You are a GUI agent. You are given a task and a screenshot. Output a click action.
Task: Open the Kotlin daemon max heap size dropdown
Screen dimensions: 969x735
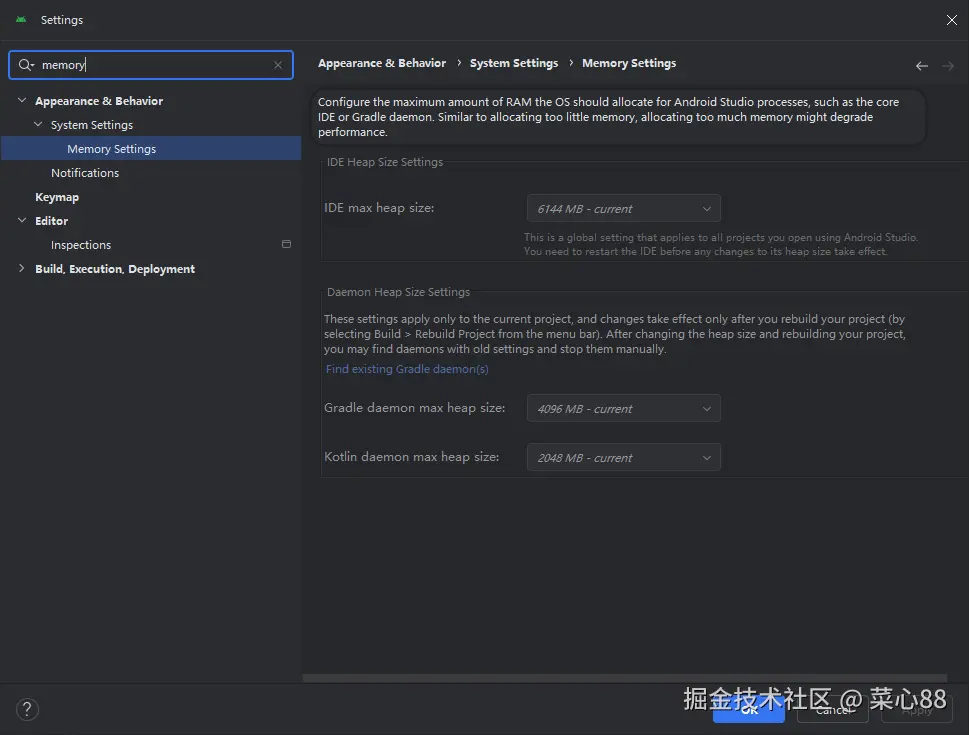(624, 457)
